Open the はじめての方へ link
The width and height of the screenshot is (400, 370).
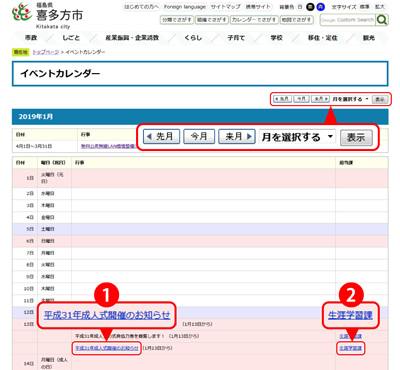[141, 7]
